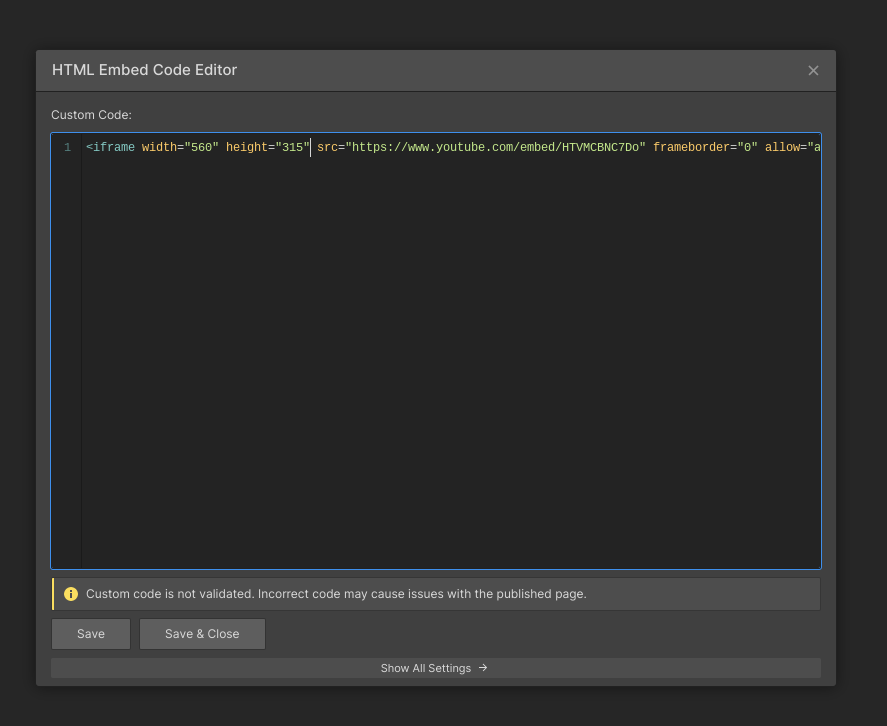Image resolution: width=887 pixels, height=726 pixels.
Task: Expand Show All Settings
Action: point(436,668)
